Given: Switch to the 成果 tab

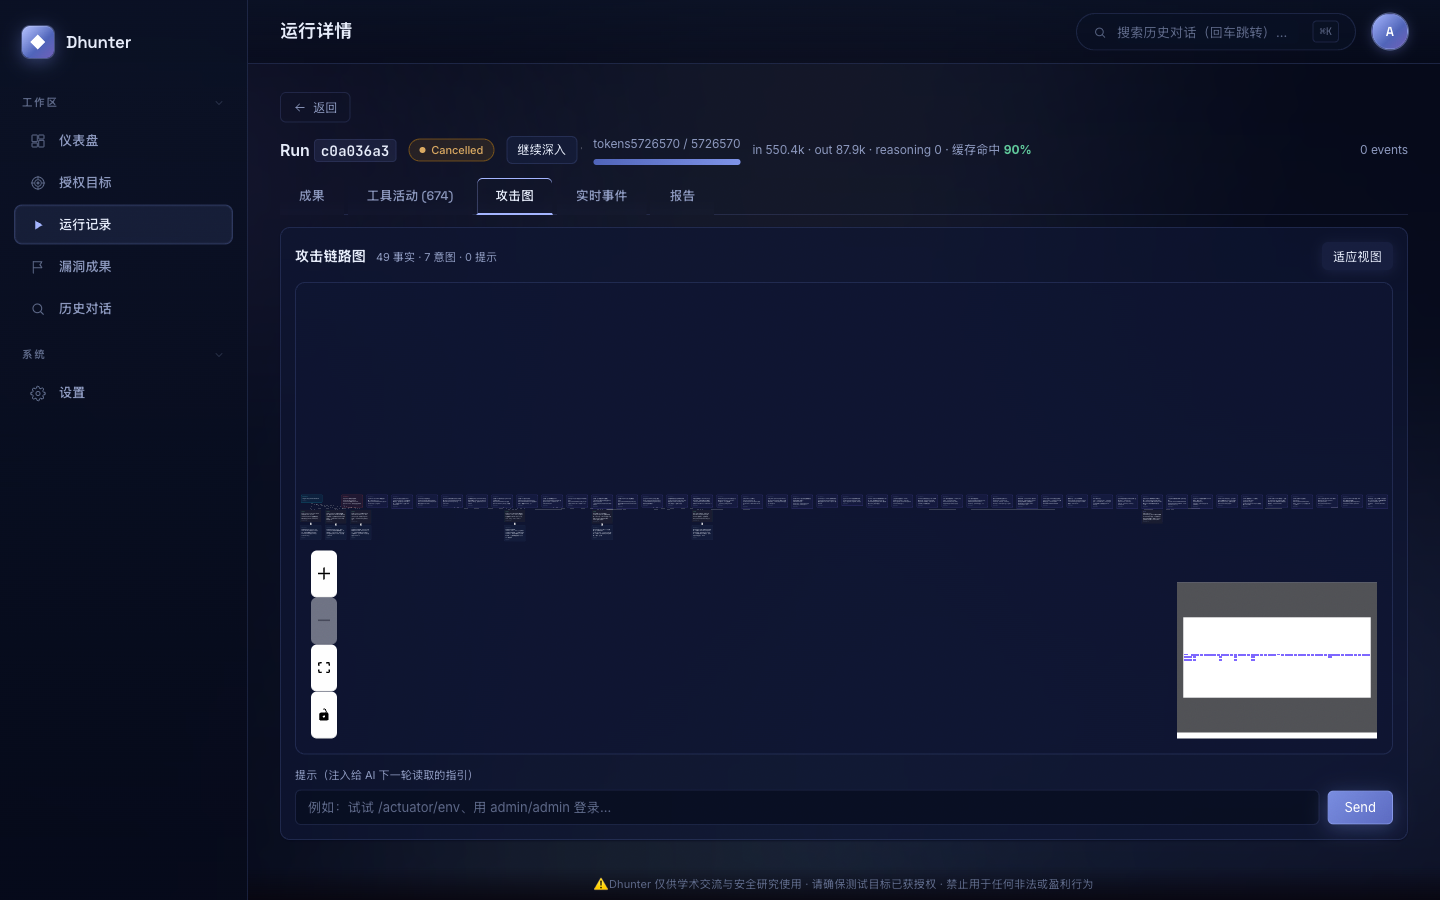Looking at the screenshot, I should 312,196.
